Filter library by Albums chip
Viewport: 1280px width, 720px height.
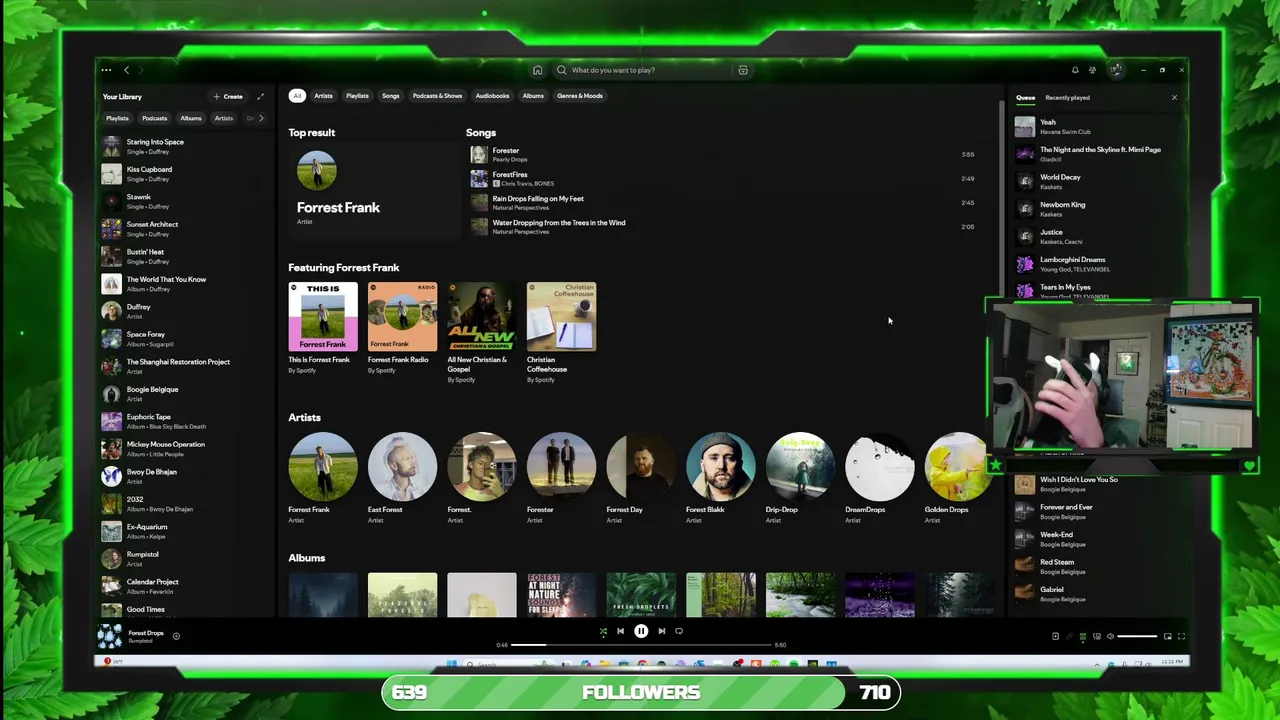[191, 118]
